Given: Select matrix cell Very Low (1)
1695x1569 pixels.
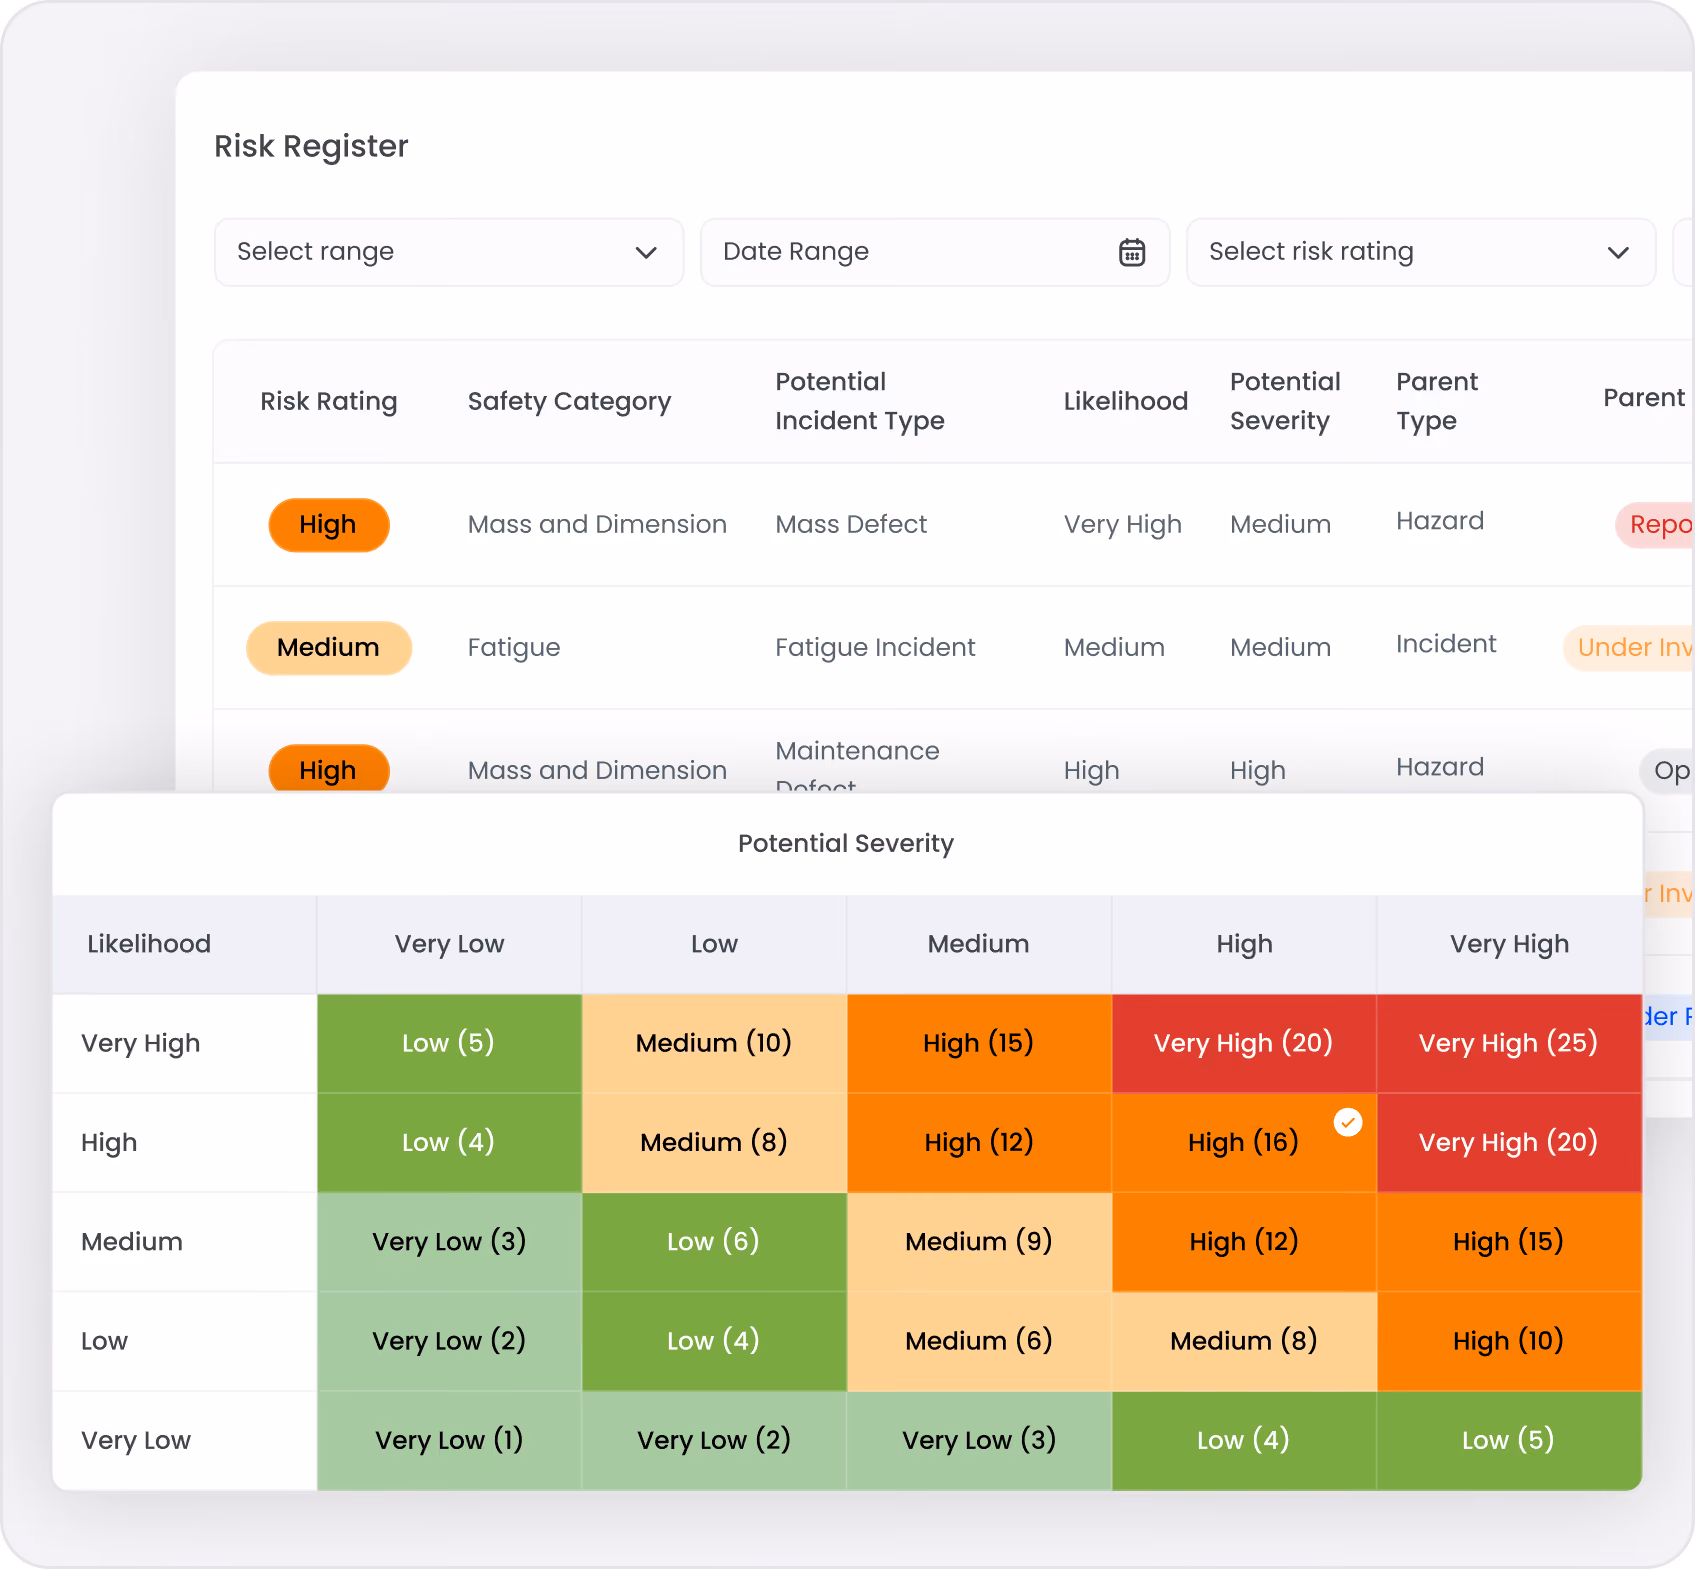Looking at the screenshot, I should click(449, 1440).
